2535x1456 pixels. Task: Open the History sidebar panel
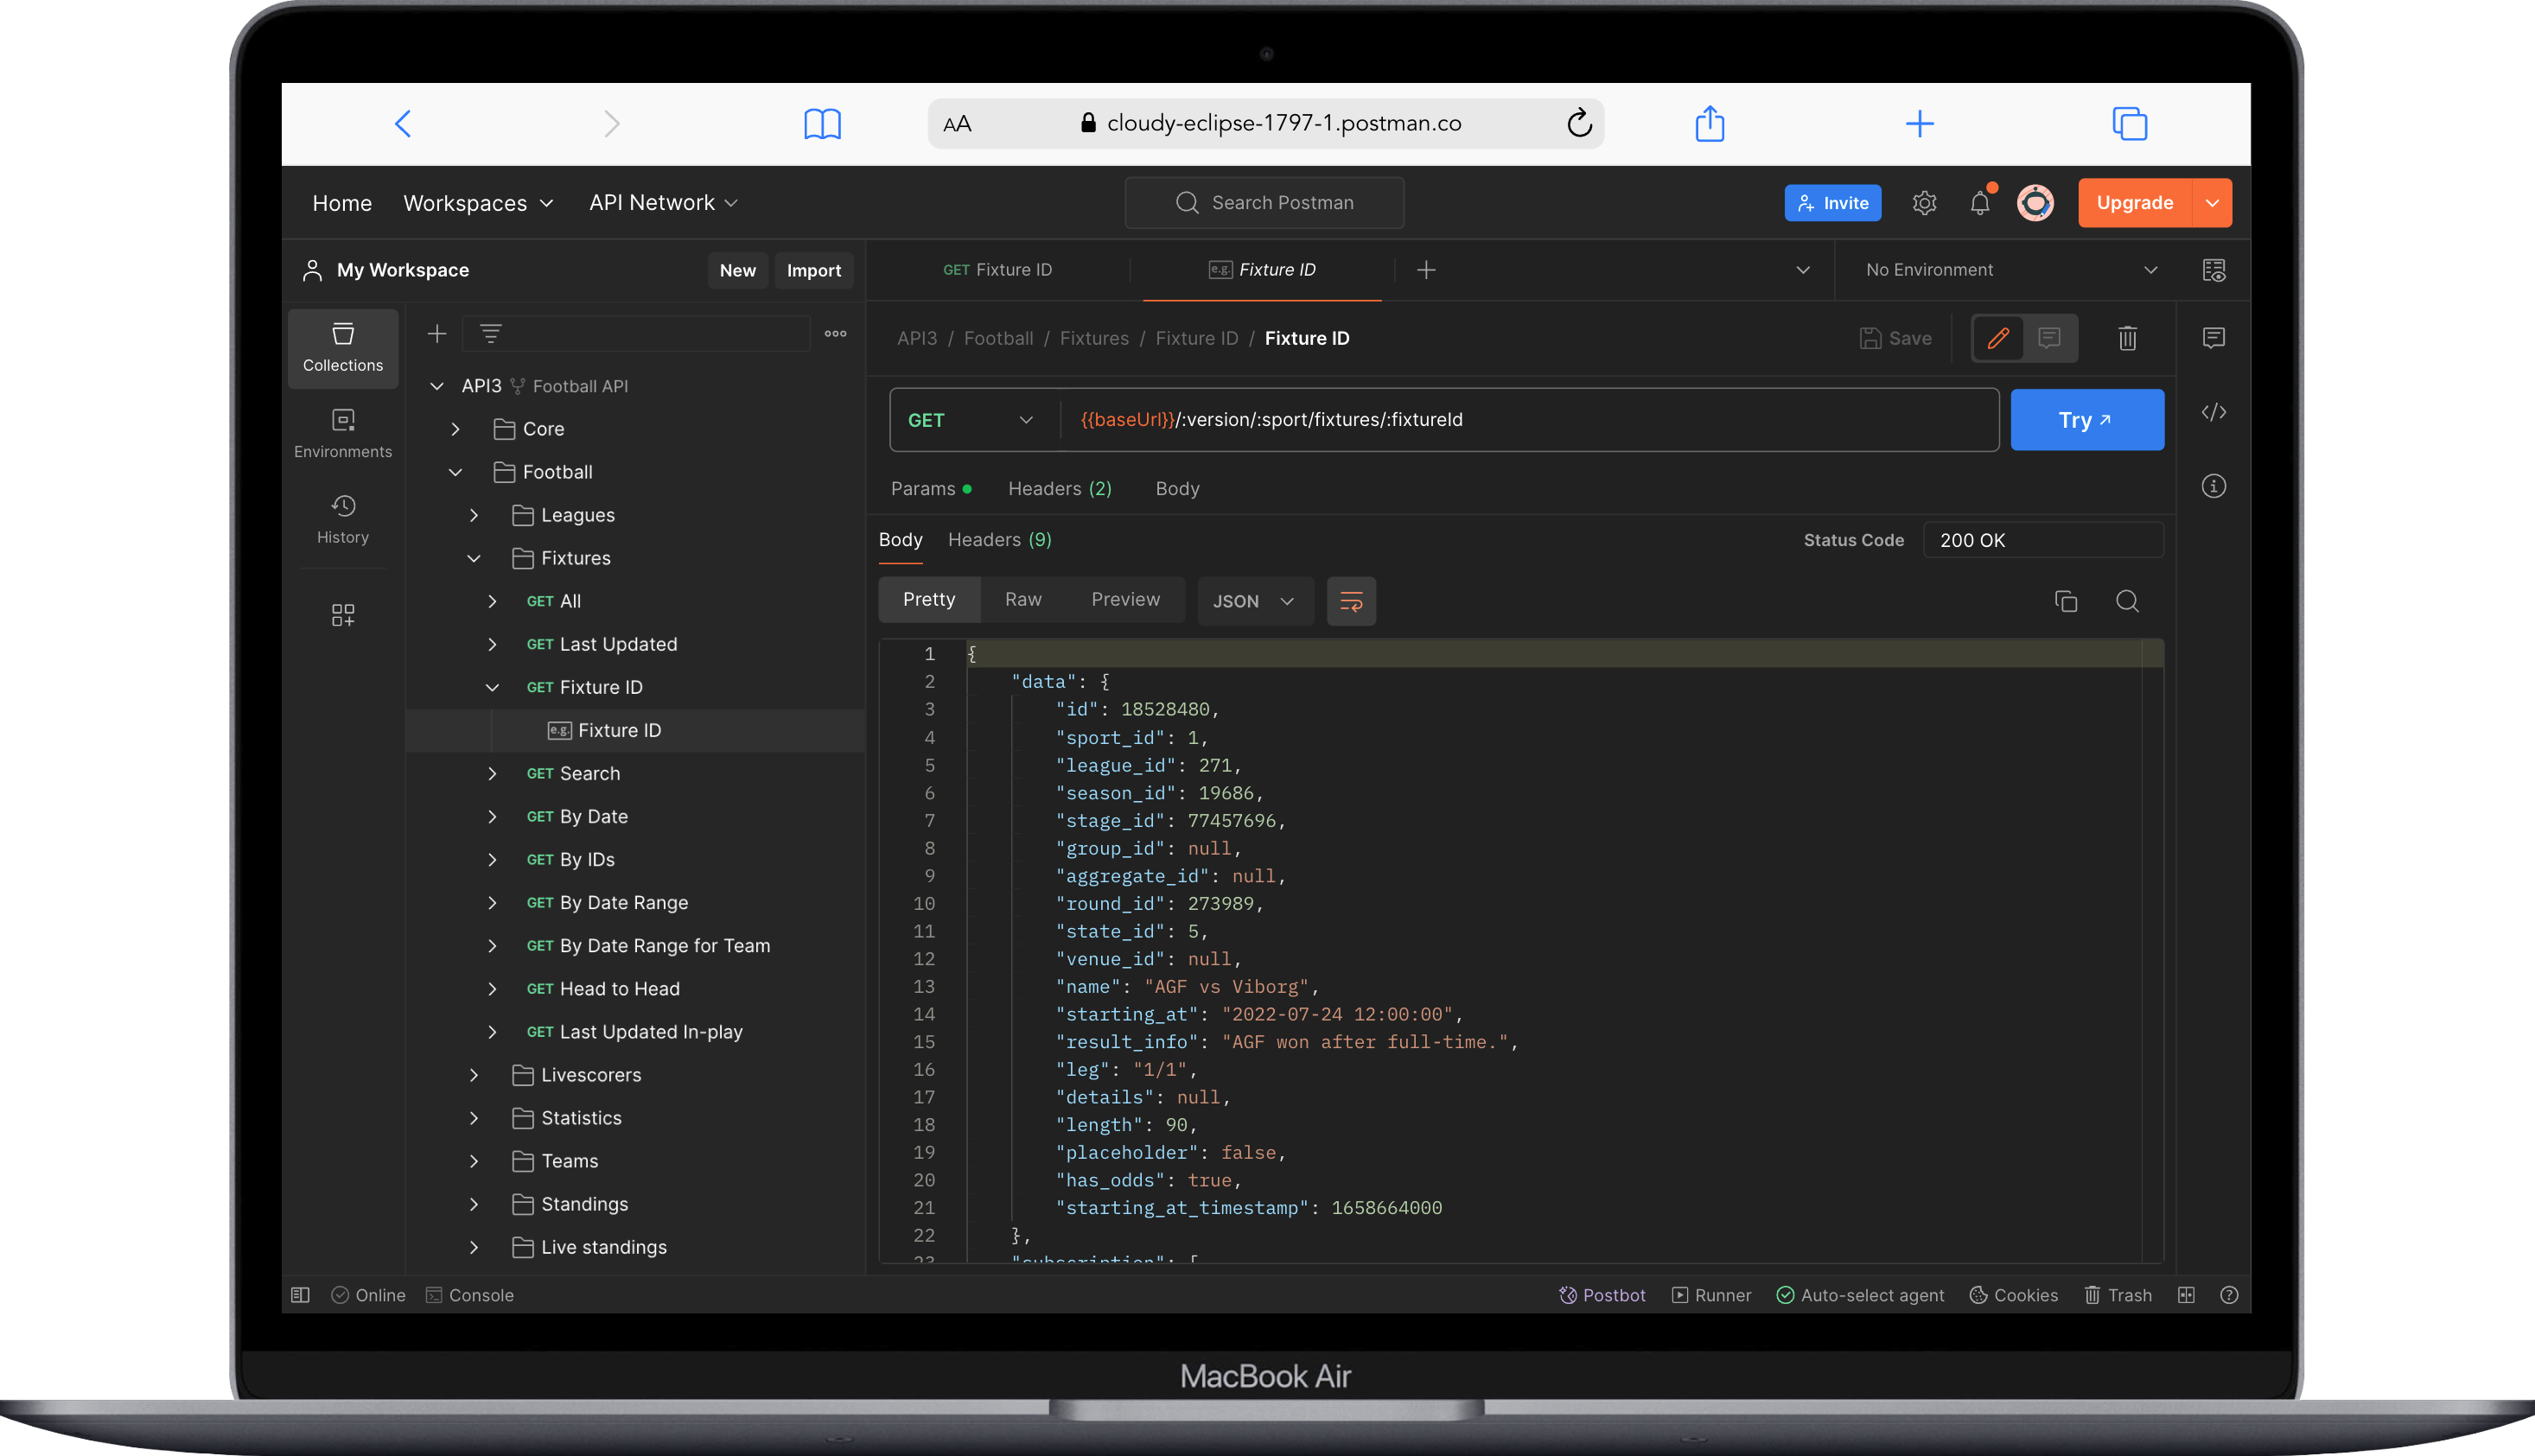point(343,519)
